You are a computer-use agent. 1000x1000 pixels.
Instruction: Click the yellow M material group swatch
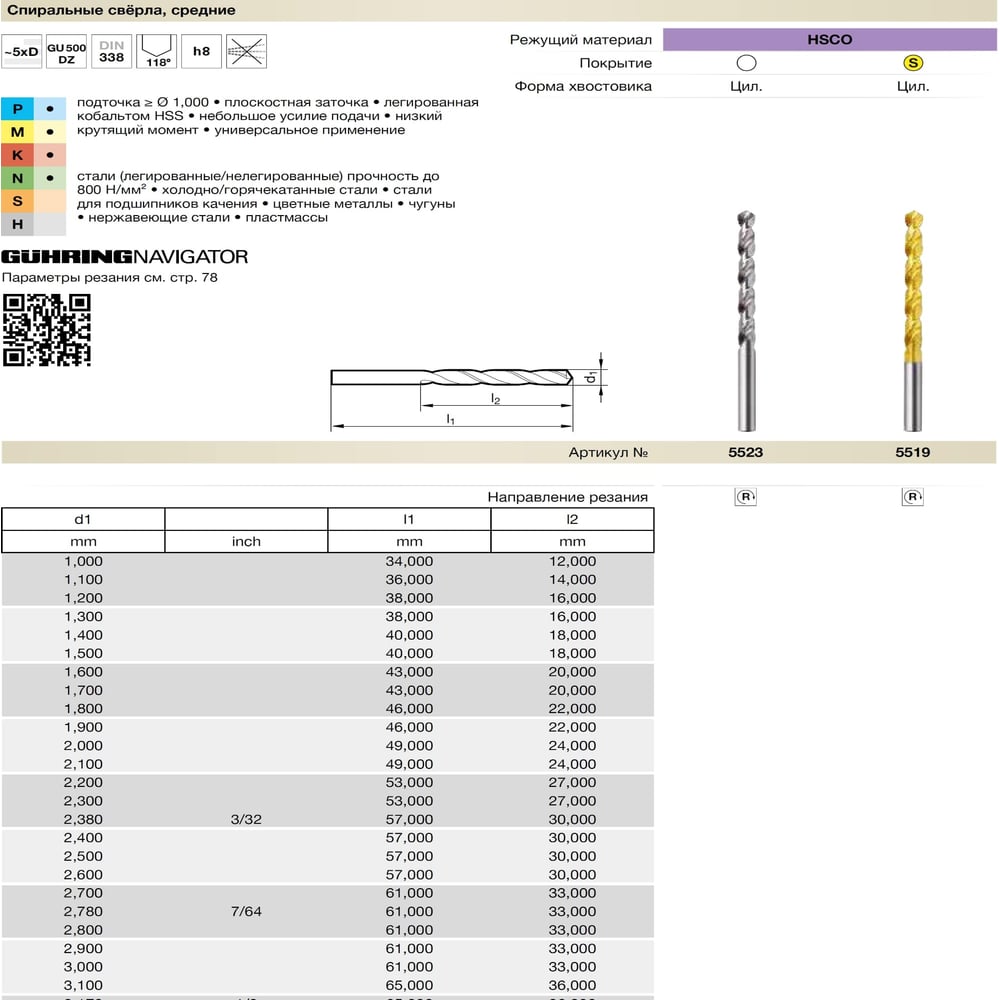tap(17, 132)
